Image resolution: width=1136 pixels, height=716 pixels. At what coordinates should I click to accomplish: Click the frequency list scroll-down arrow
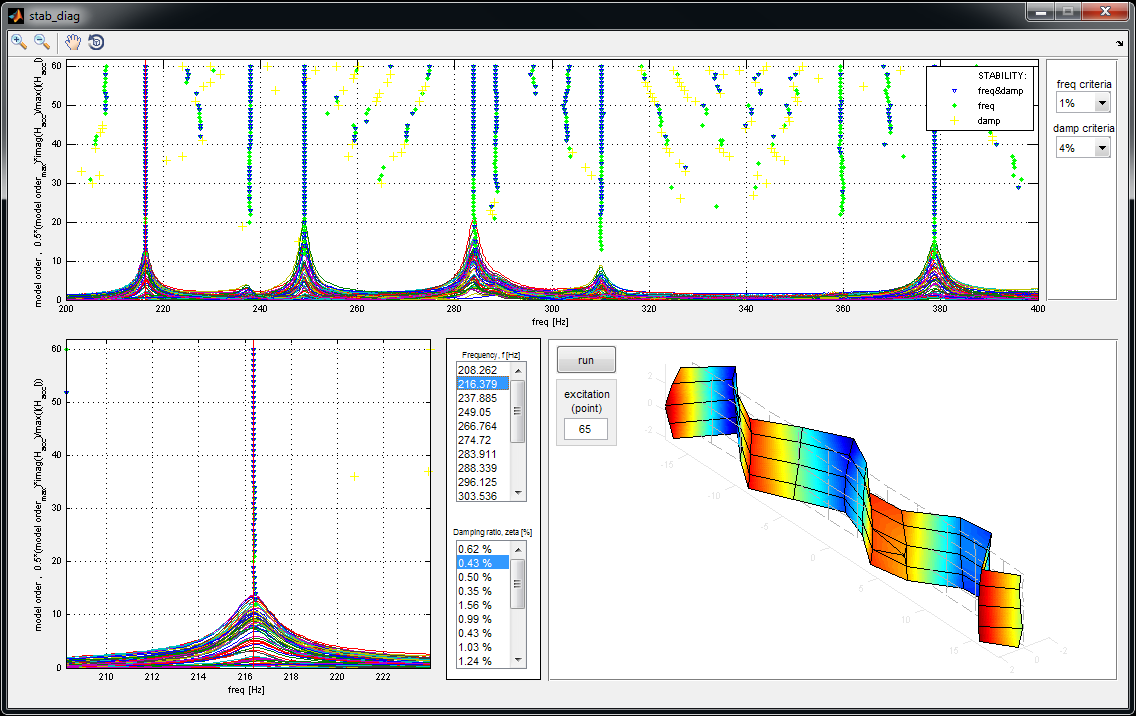(x=518, y=493)
